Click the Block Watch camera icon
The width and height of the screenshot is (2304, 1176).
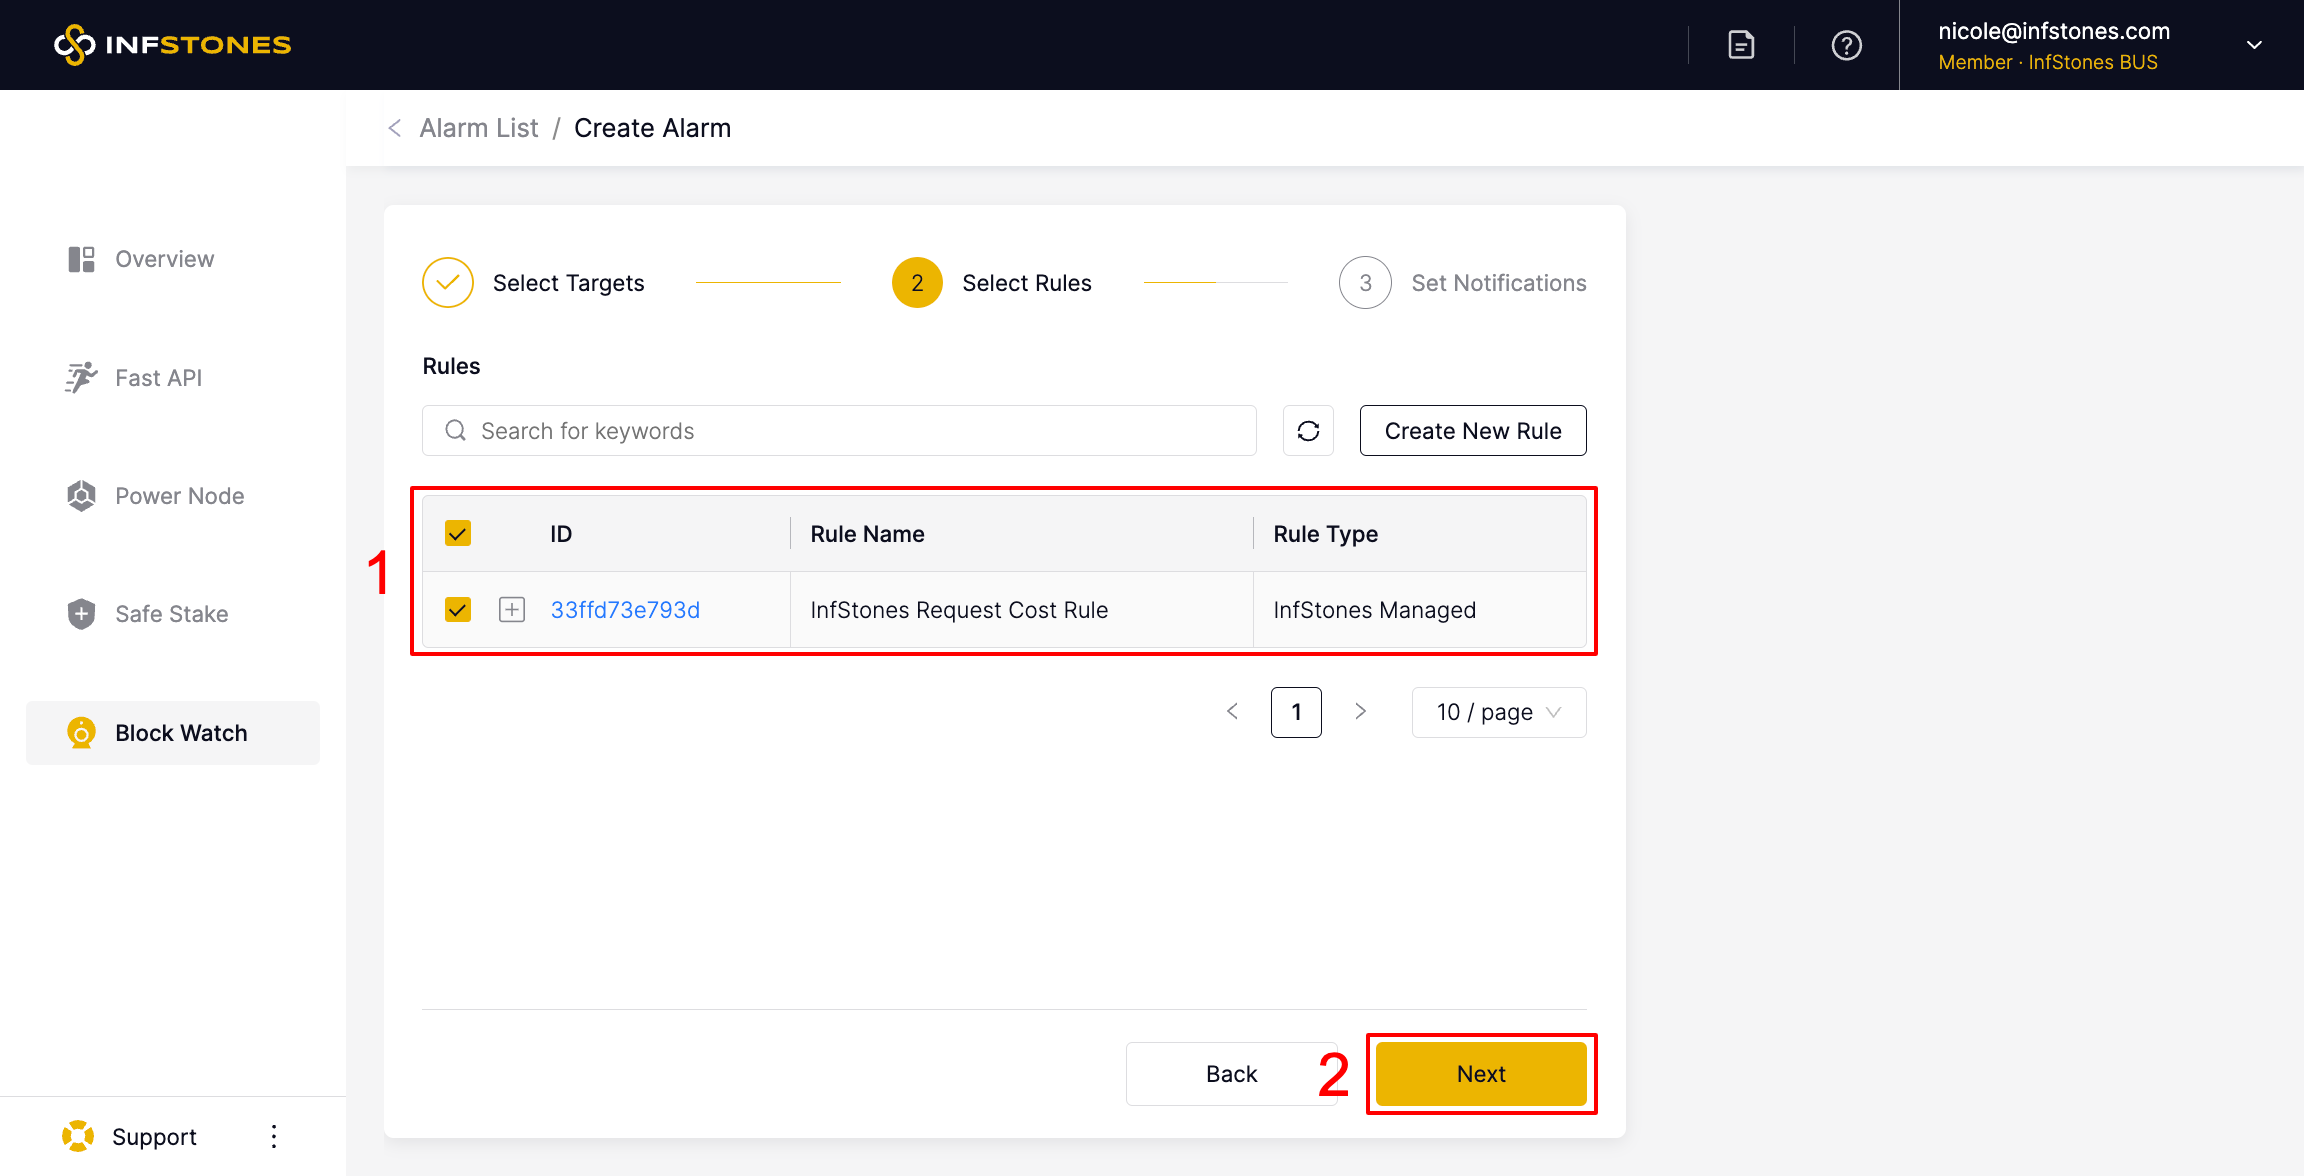click(81, 733)
